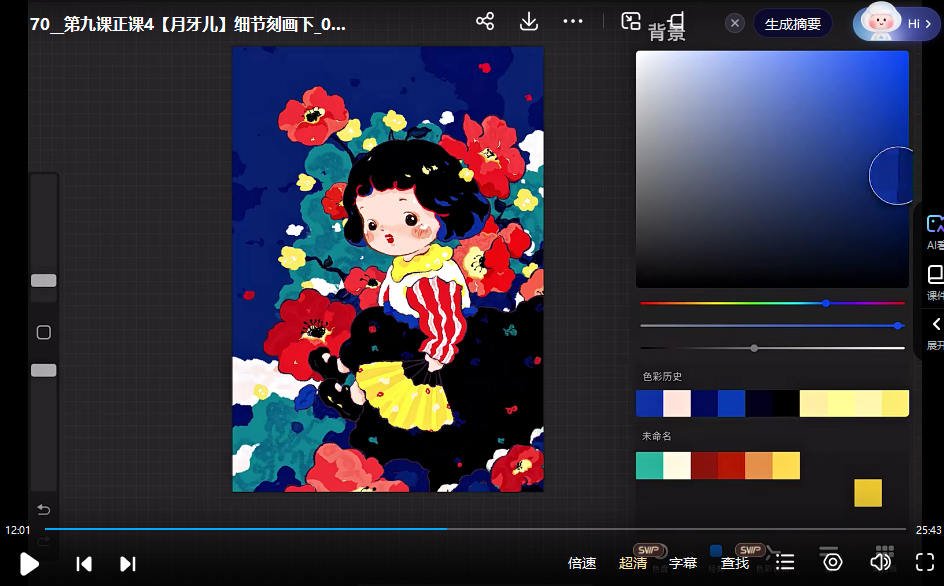Open the more options ellipsis menu

point(573,20)
